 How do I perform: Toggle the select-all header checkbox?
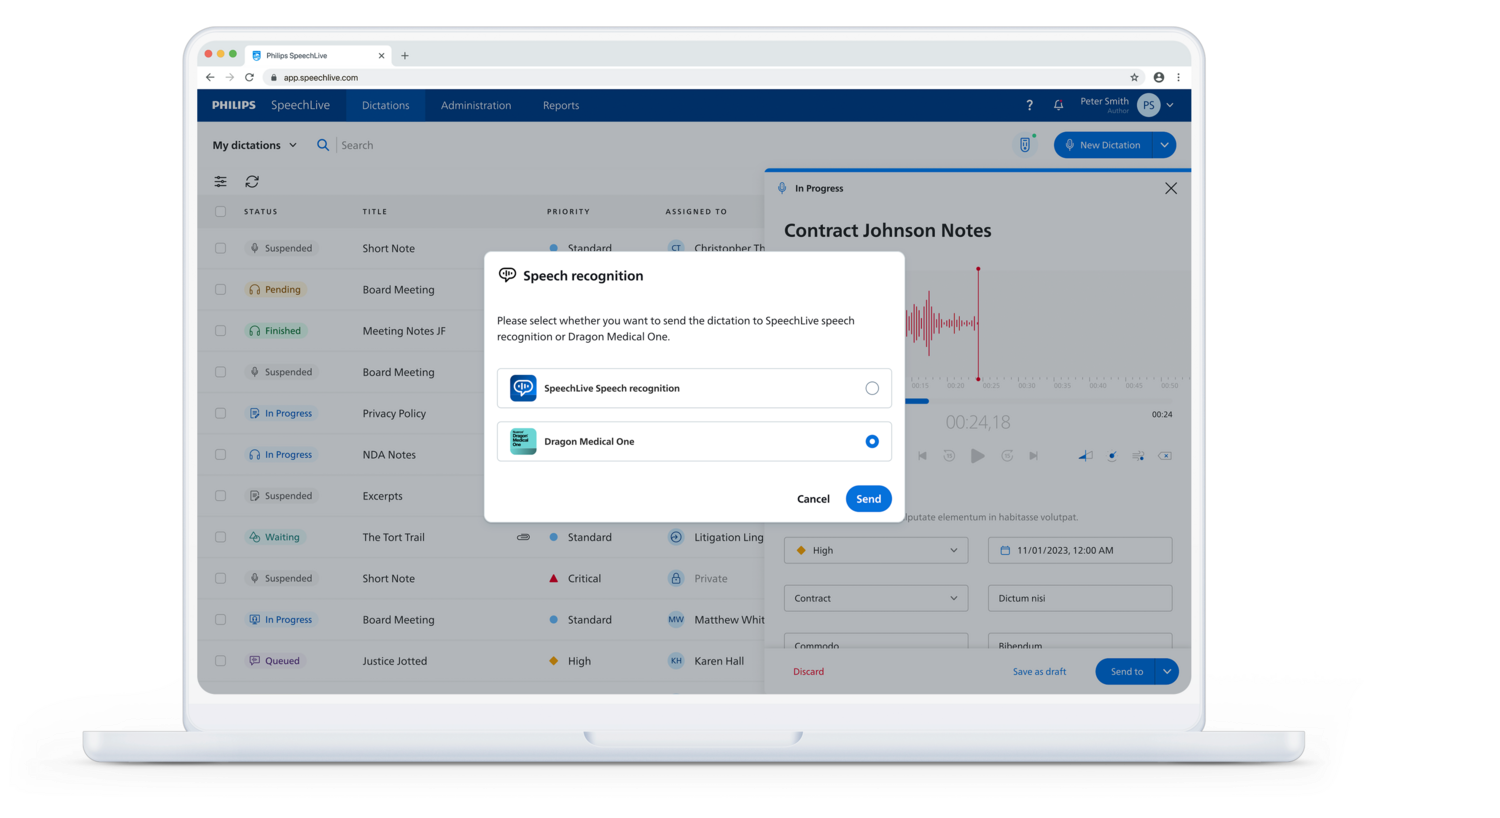click(220, 212)
